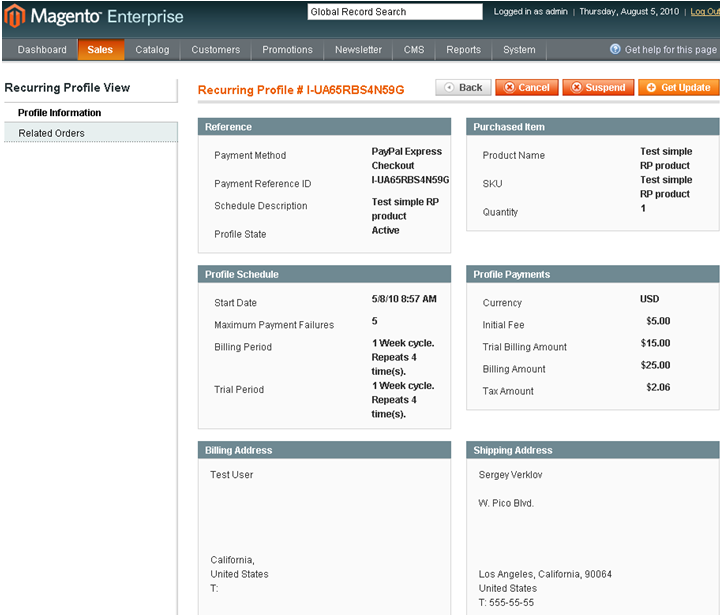
Task: Open the Dashboard menu
Action: tap(42, 50)
